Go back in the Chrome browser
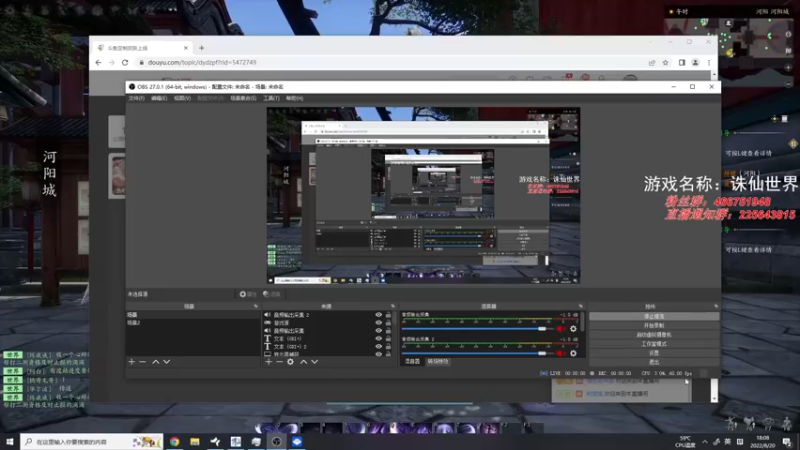 pyautogui.click(x=98, y=62)
